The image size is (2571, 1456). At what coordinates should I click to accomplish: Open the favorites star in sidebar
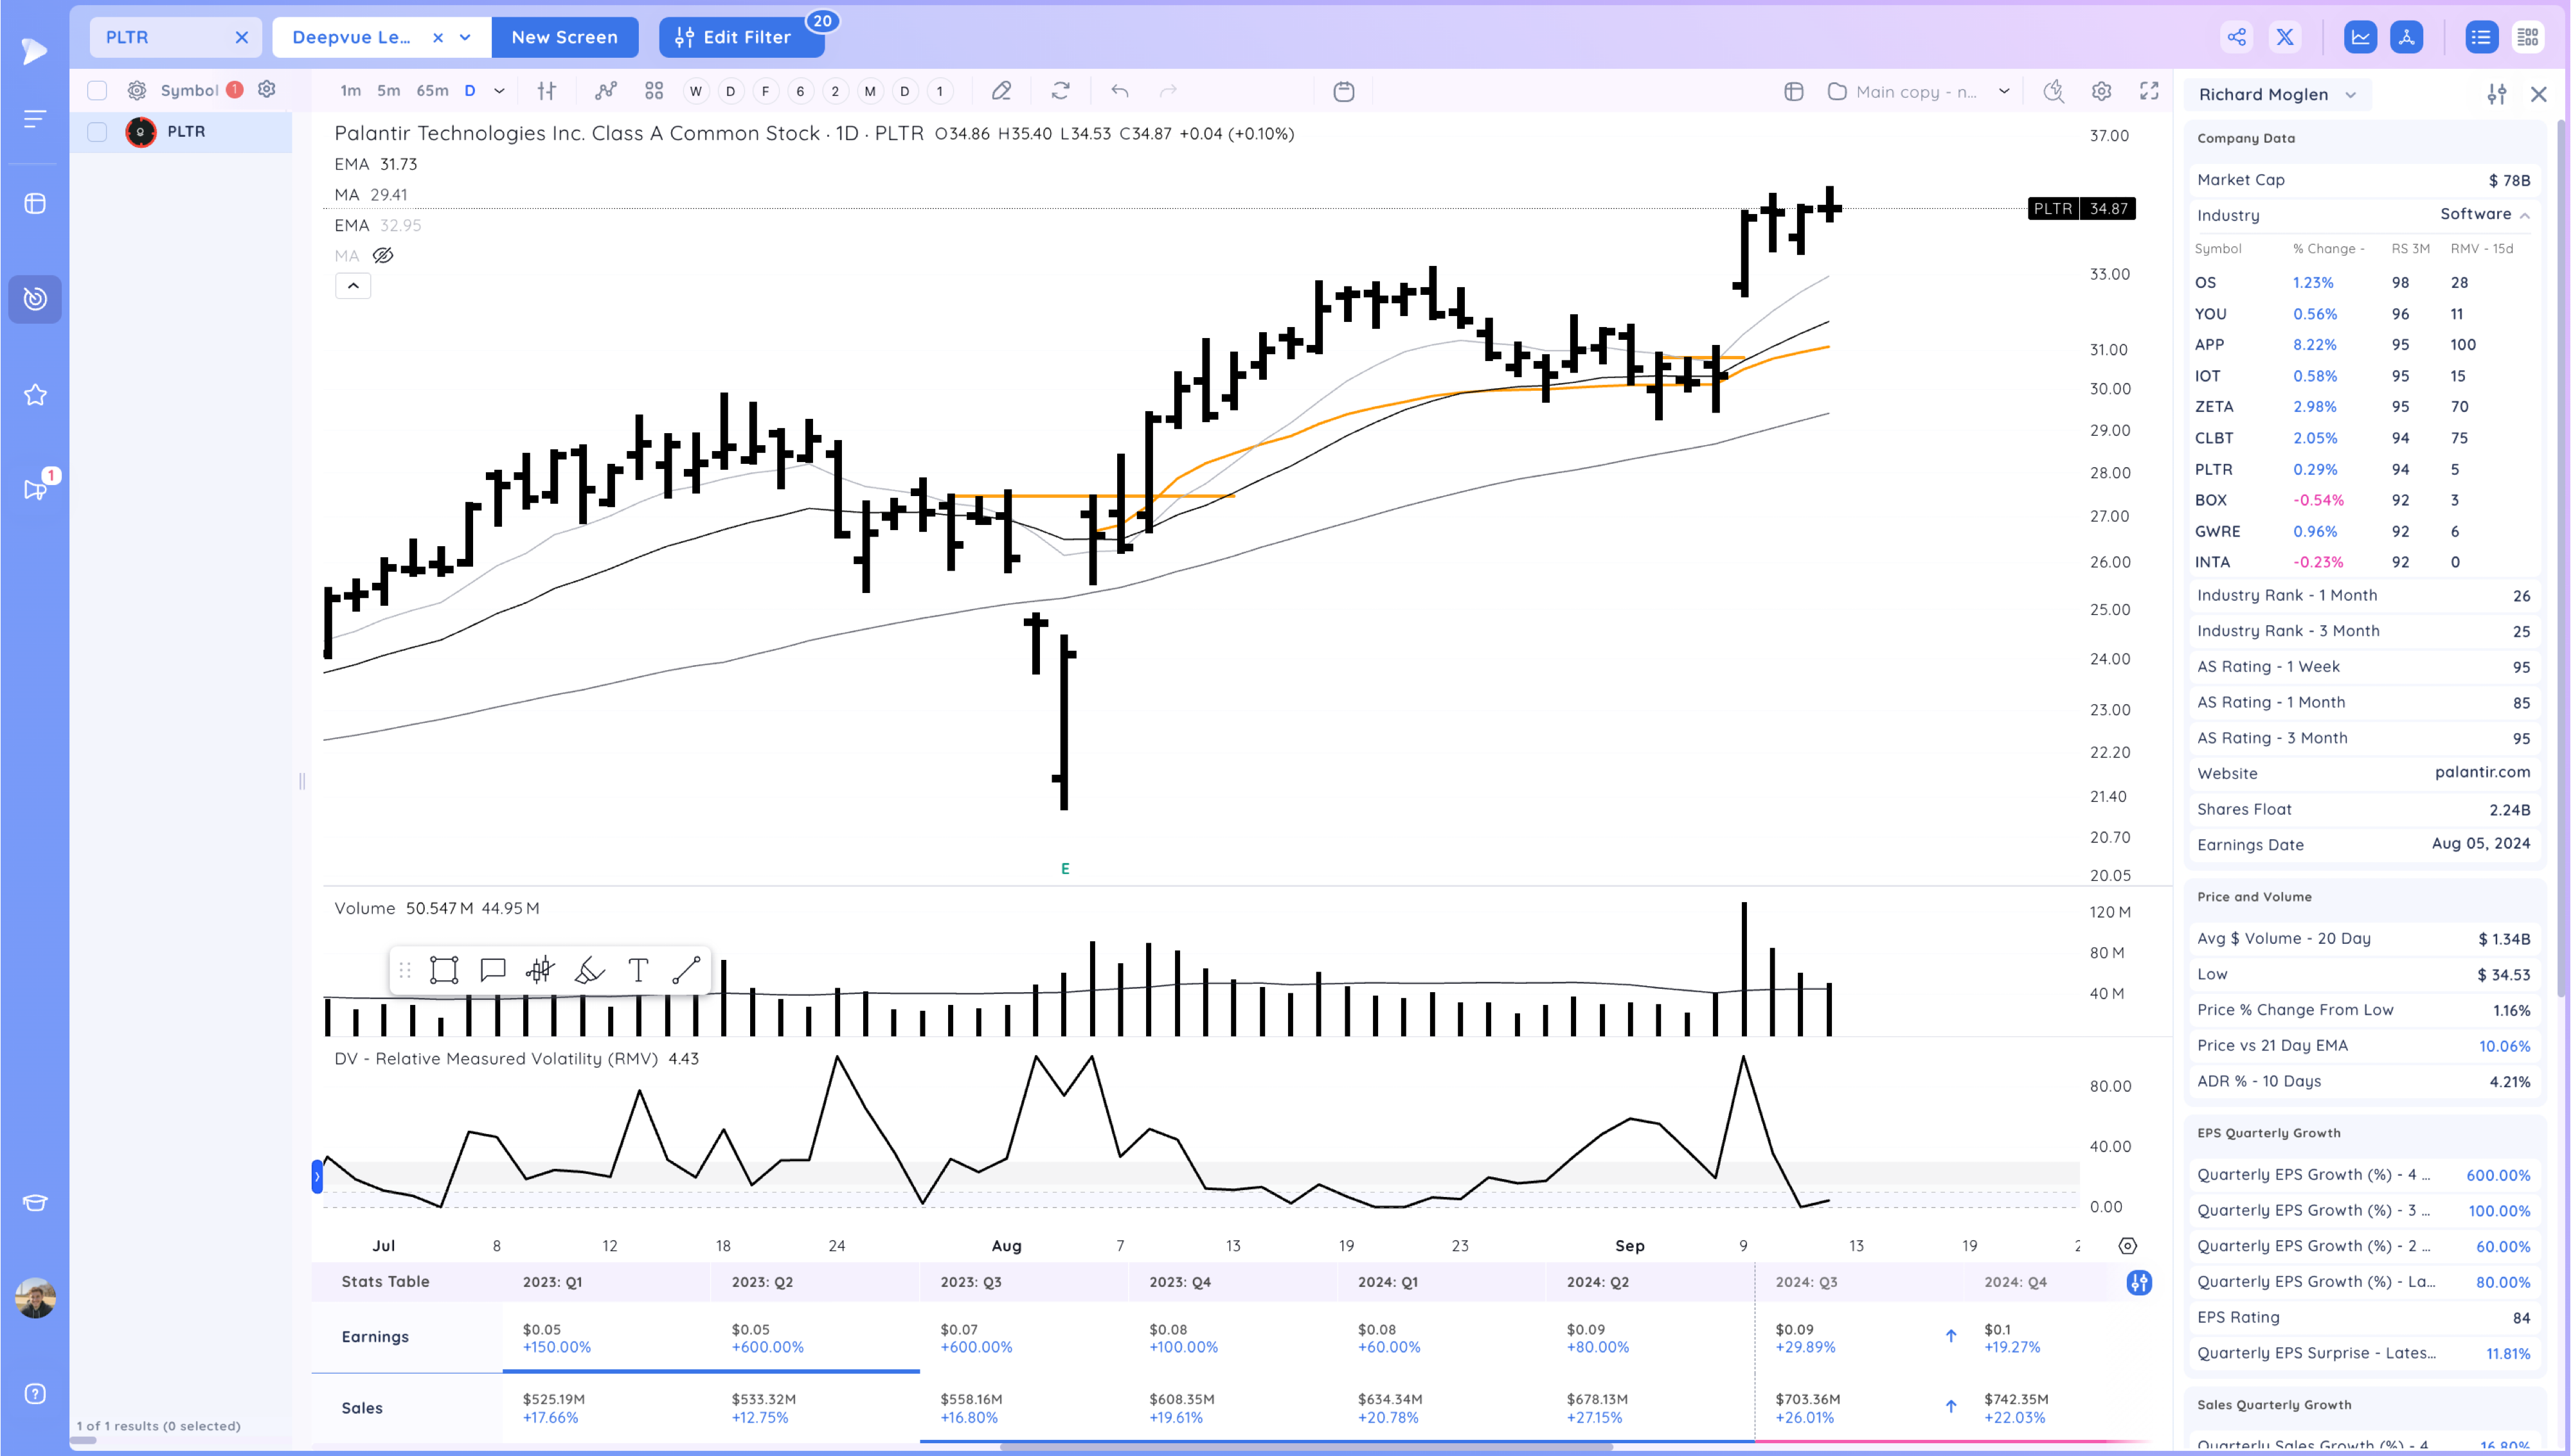(x=35, y=395)
